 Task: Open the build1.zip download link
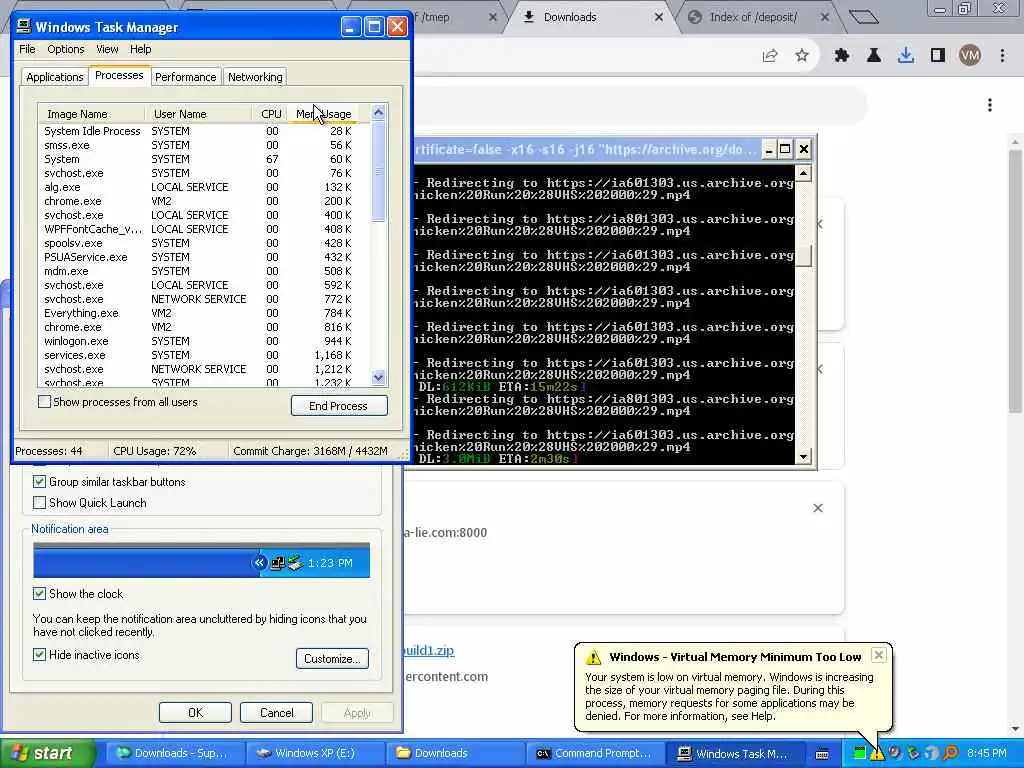click(429, 650)
